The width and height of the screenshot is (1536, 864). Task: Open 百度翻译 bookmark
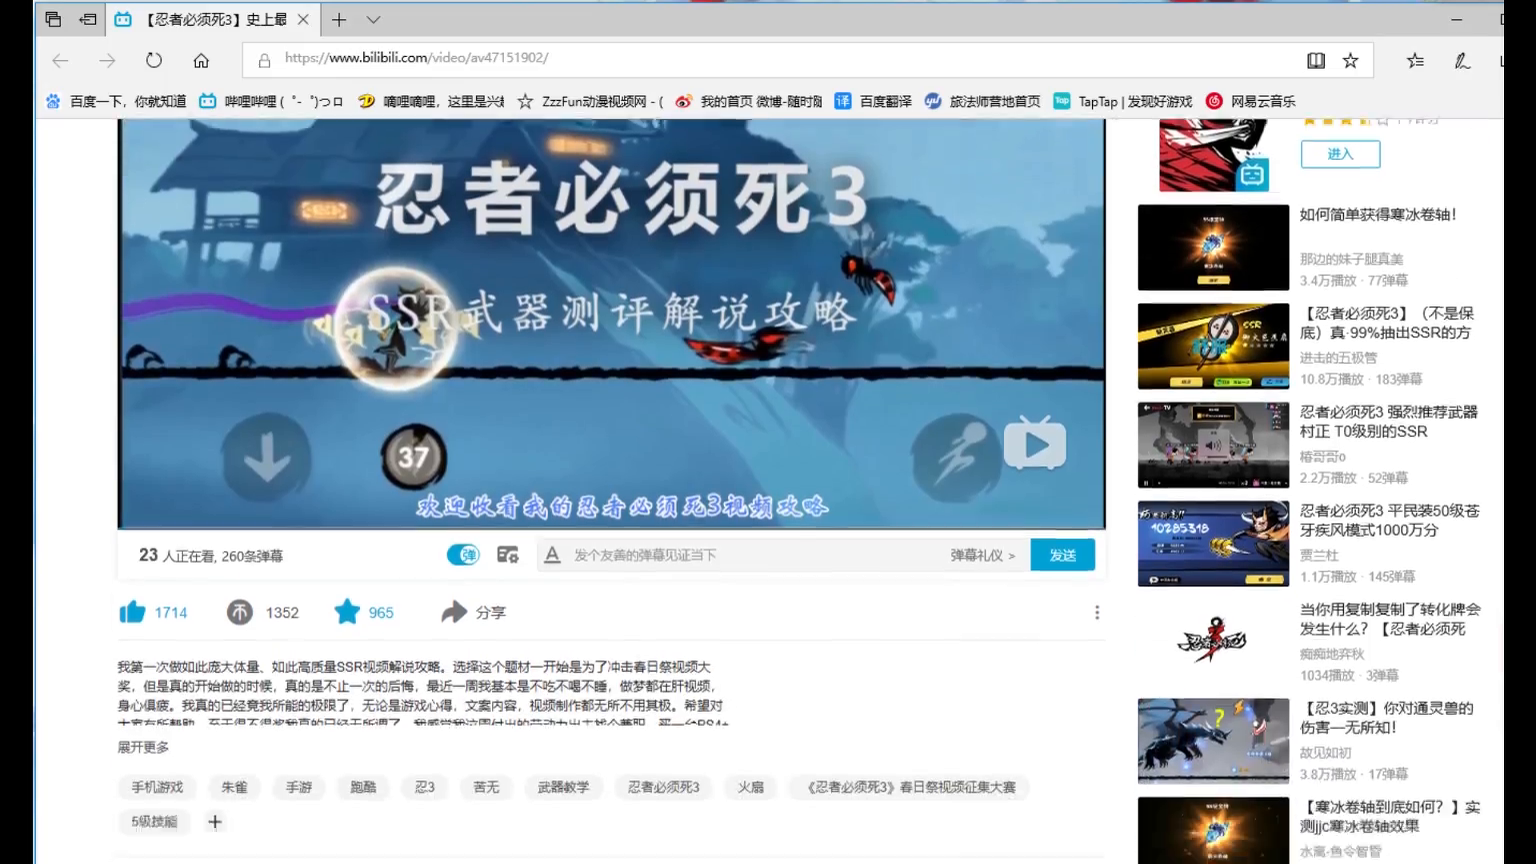click(873, 101)
